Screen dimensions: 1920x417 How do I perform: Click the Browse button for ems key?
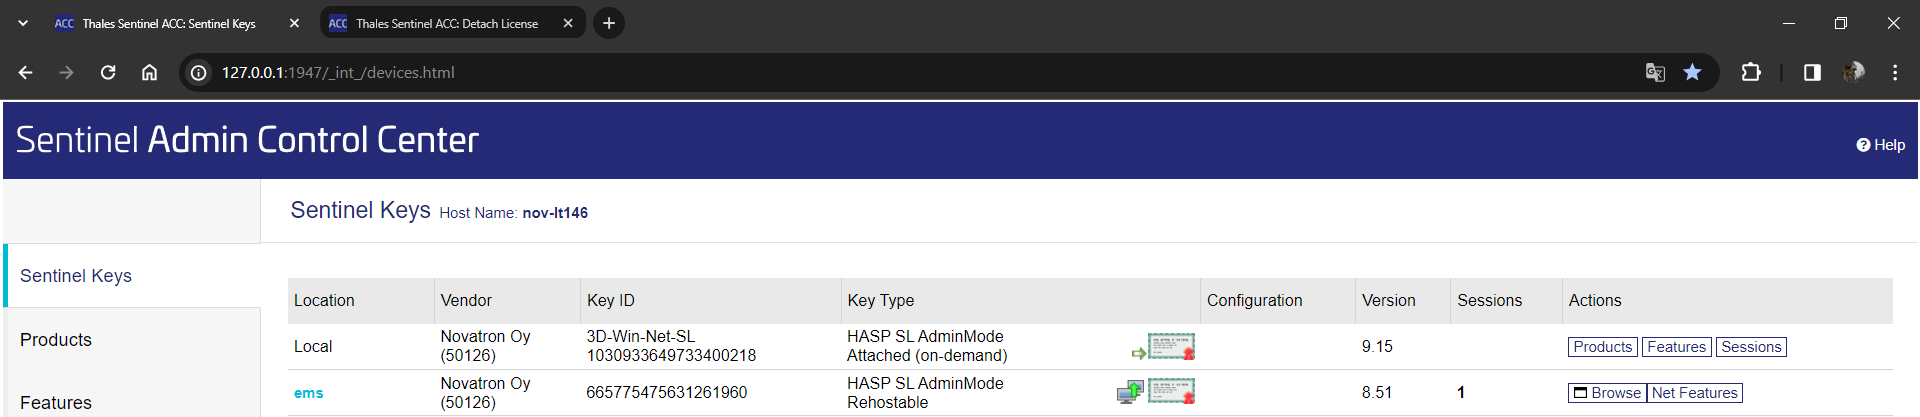1607,393
